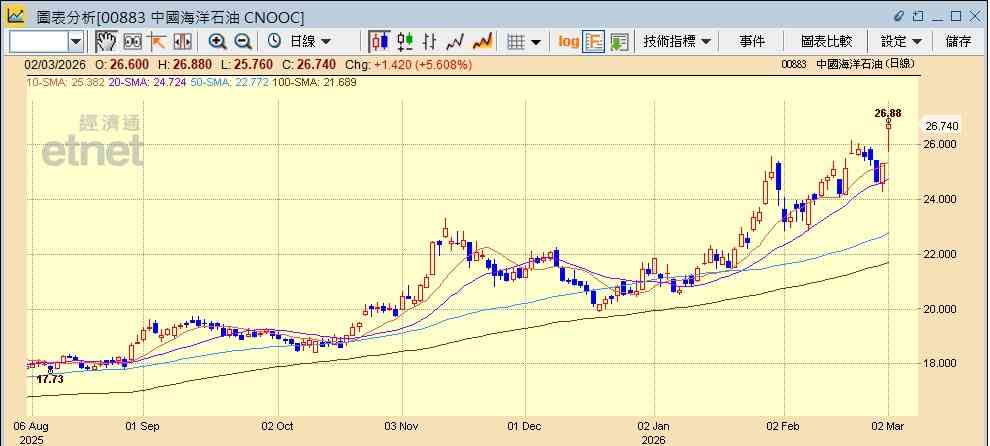Open 圖表比較 chart comparison
The height and width of the screenshot is (446, 990).
coord(826,42)
